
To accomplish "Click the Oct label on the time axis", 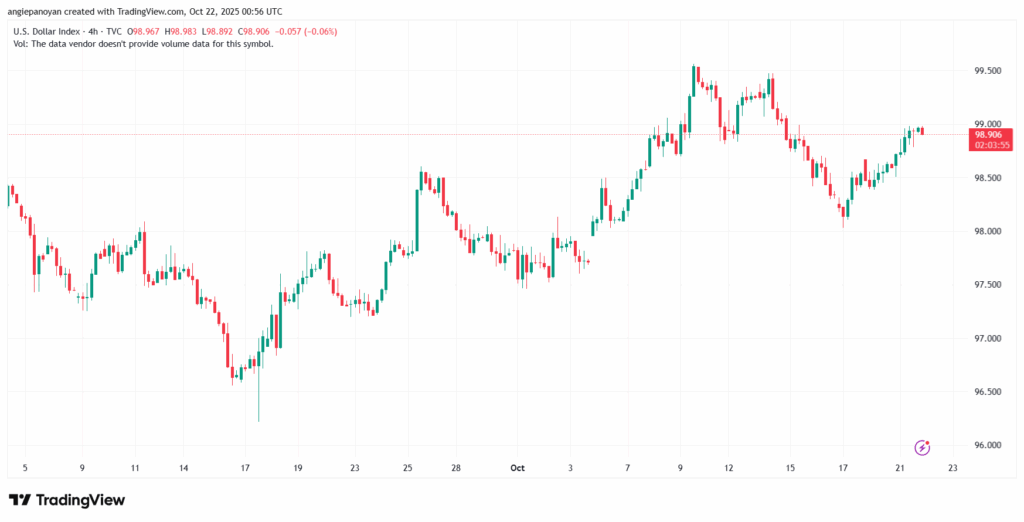I will pos(518,468).
